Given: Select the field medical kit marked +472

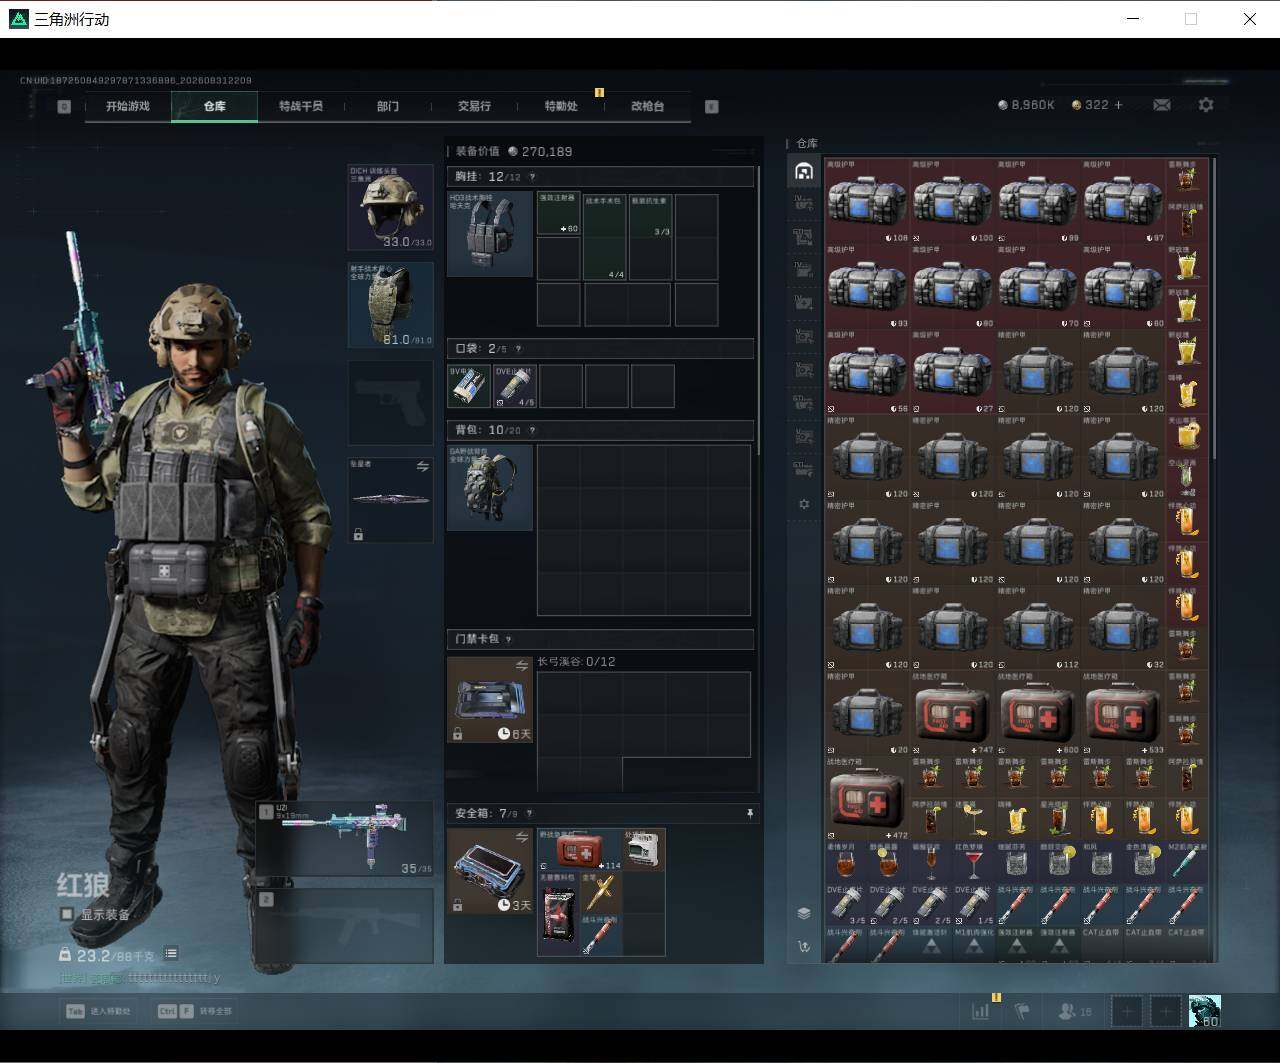Looking at the screenshot, I should [868, 799].
